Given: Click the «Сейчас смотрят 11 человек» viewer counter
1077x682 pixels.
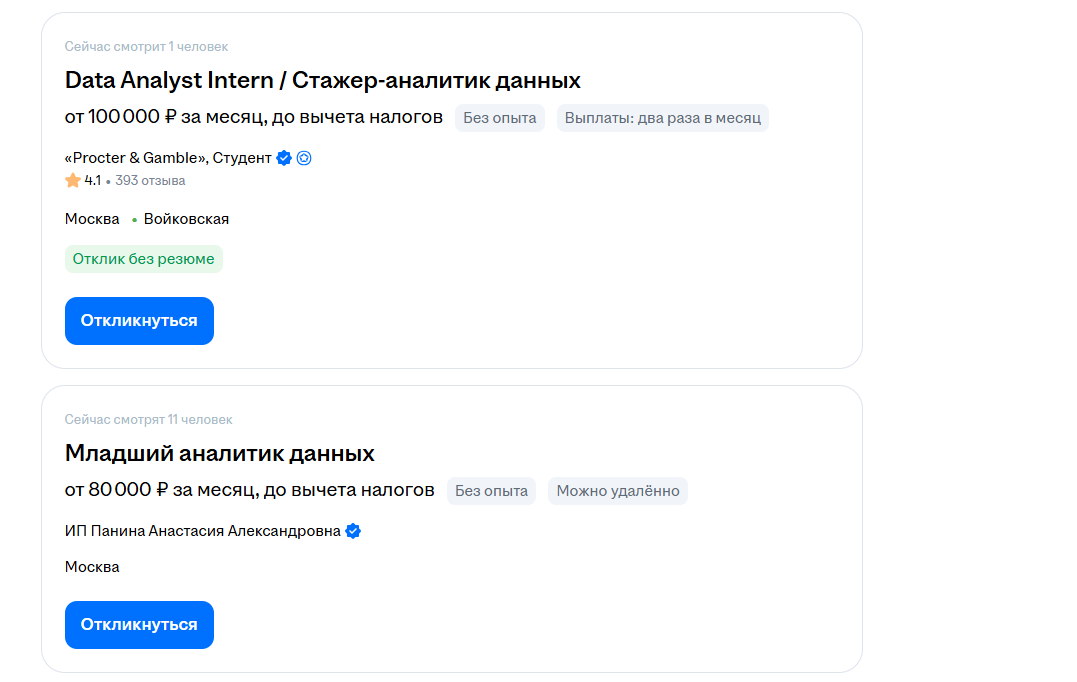Looking at the screenshot, I should [149, 419].
